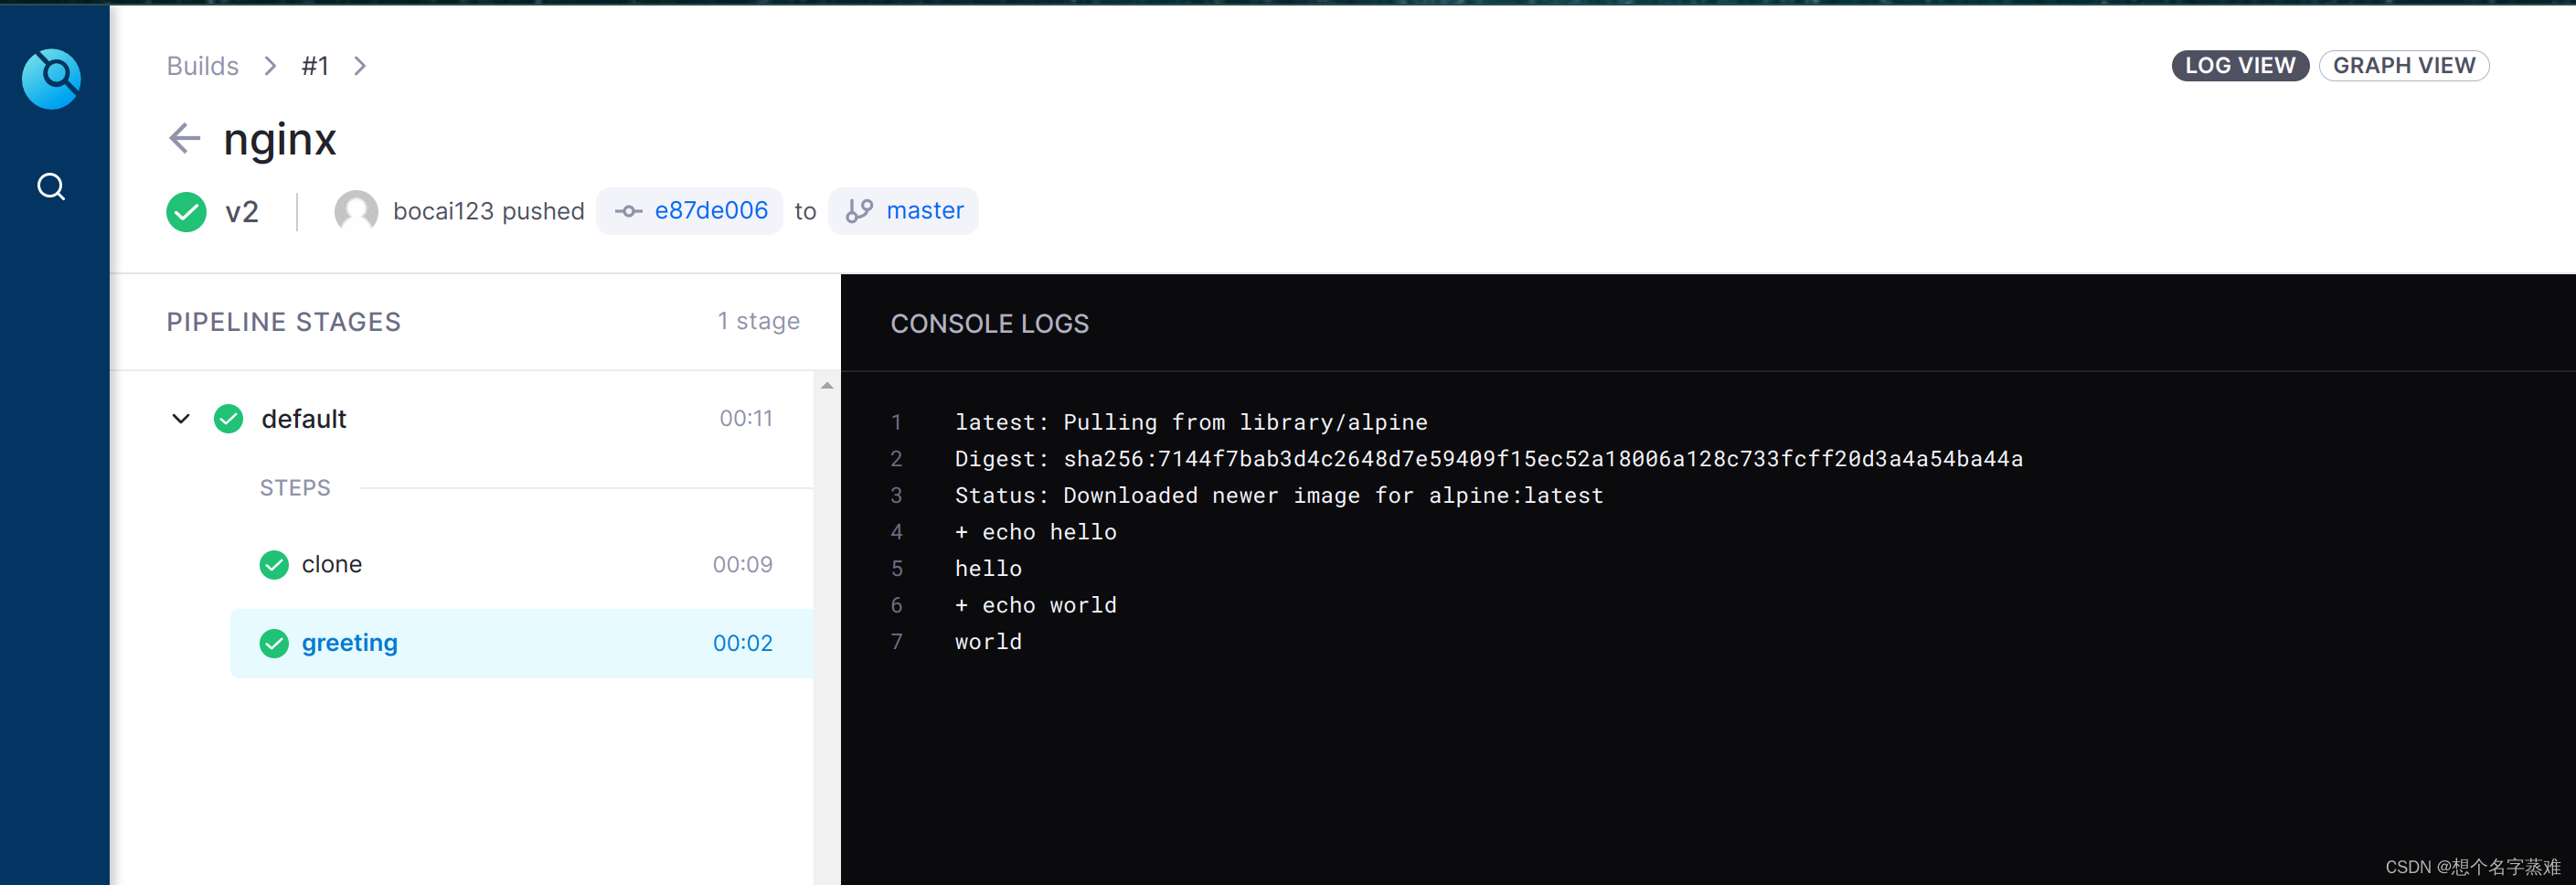Click the clone step success check icon
Screen dimensions: 2576x885
(x=274, y=565)
